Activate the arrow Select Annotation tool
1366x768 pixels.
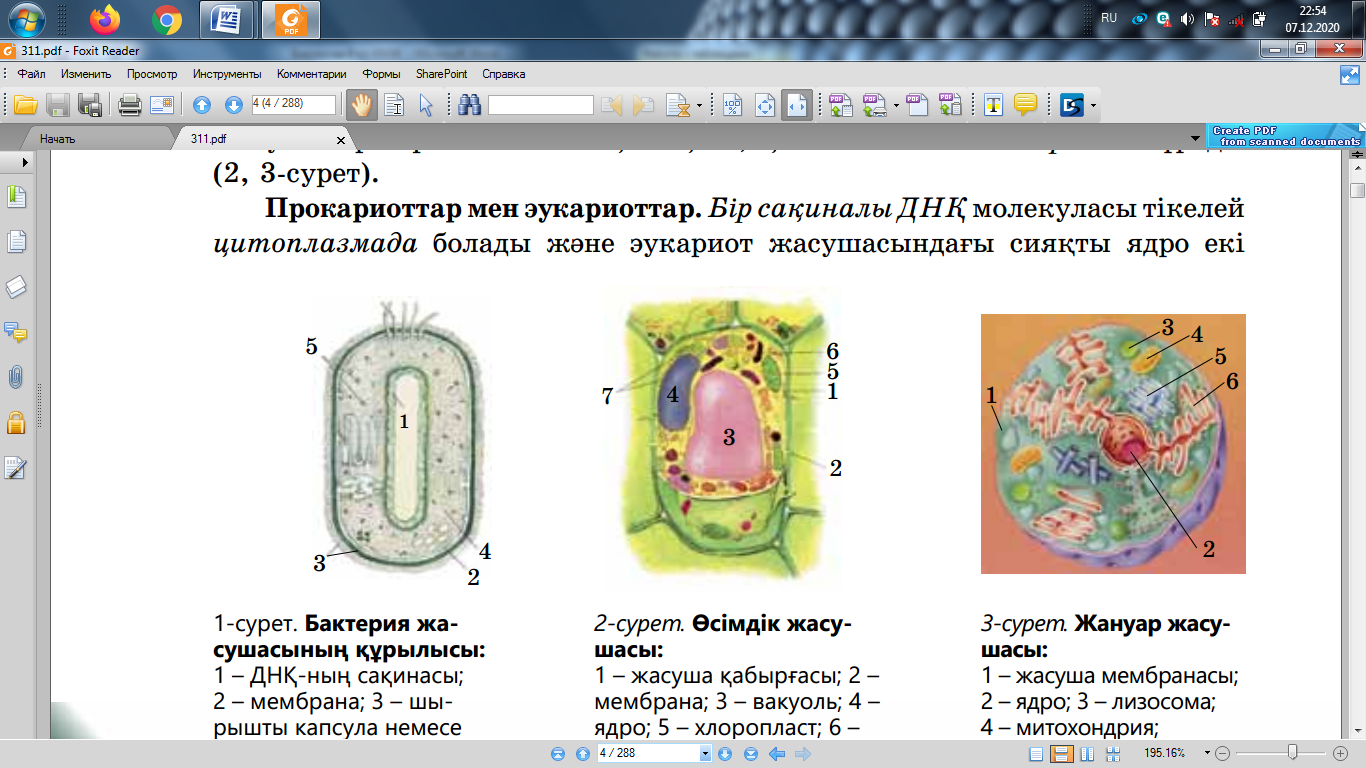click(426, 105)
